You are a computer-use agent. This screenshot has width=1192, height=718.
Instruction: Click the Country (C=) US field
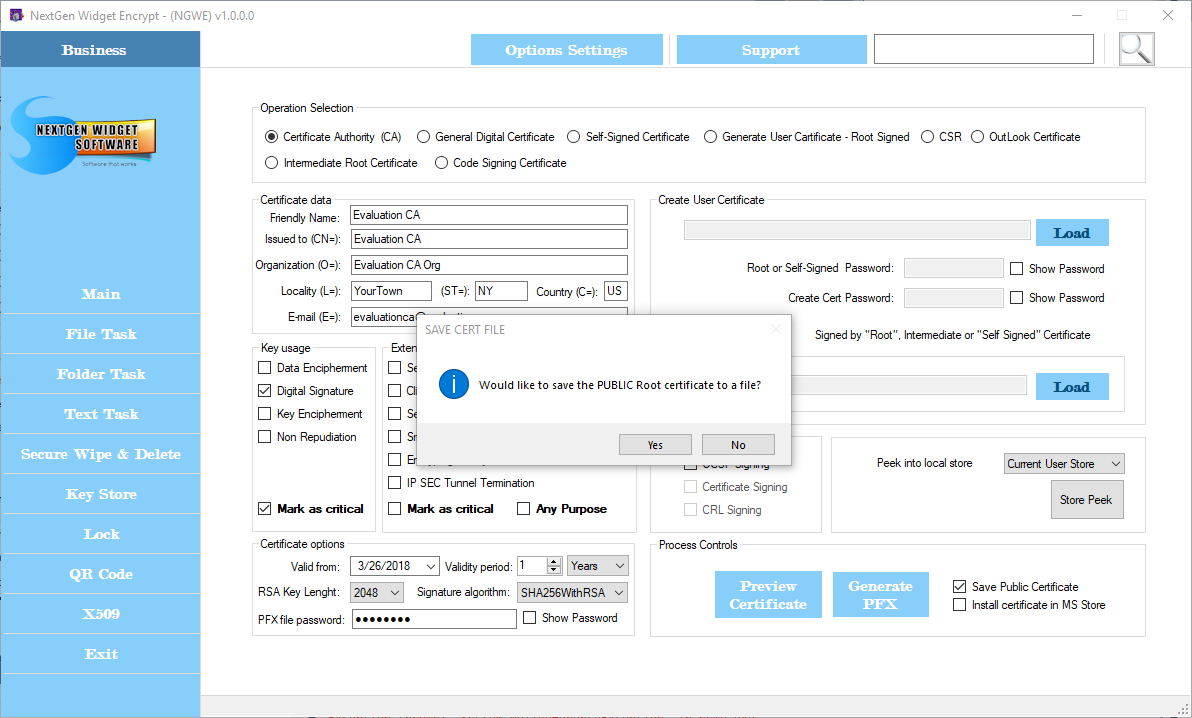tap(615, 291)
